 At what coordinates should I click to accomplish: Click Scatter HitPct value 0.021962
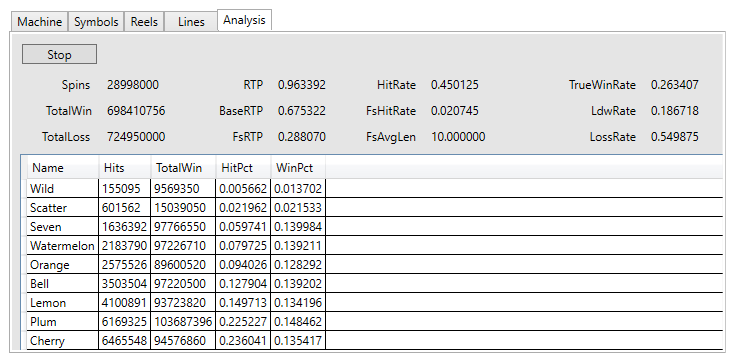(x=243, y=208)
